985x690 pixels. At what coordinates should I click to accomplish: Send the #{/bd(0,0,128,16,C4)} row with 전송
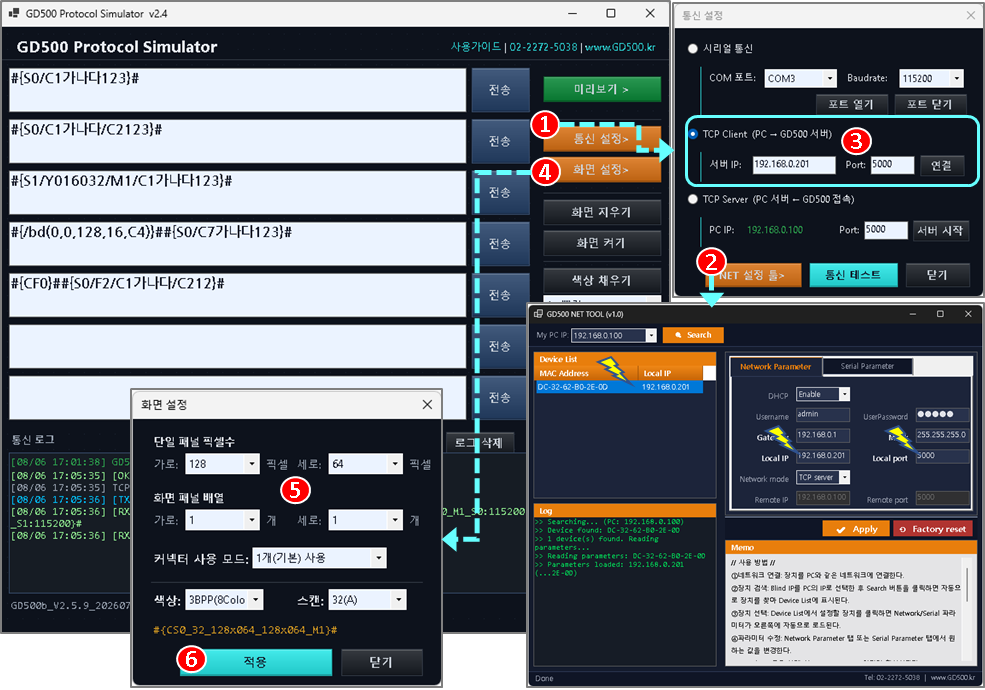[500, 244]
